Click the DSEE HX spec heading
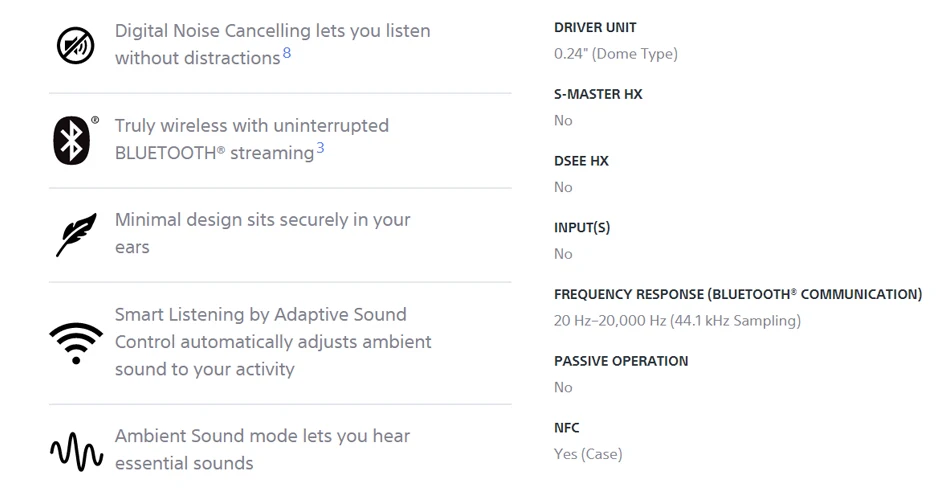950x491 pixels. [581, 161]
